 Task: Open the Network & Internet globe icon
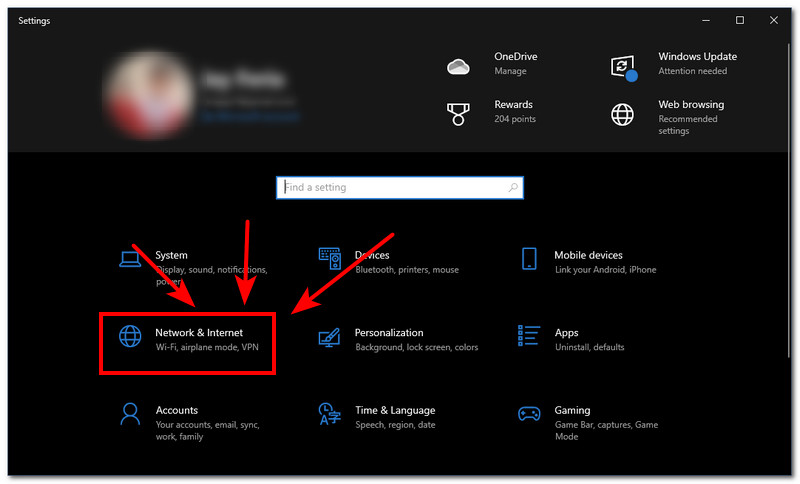[130, 337]
